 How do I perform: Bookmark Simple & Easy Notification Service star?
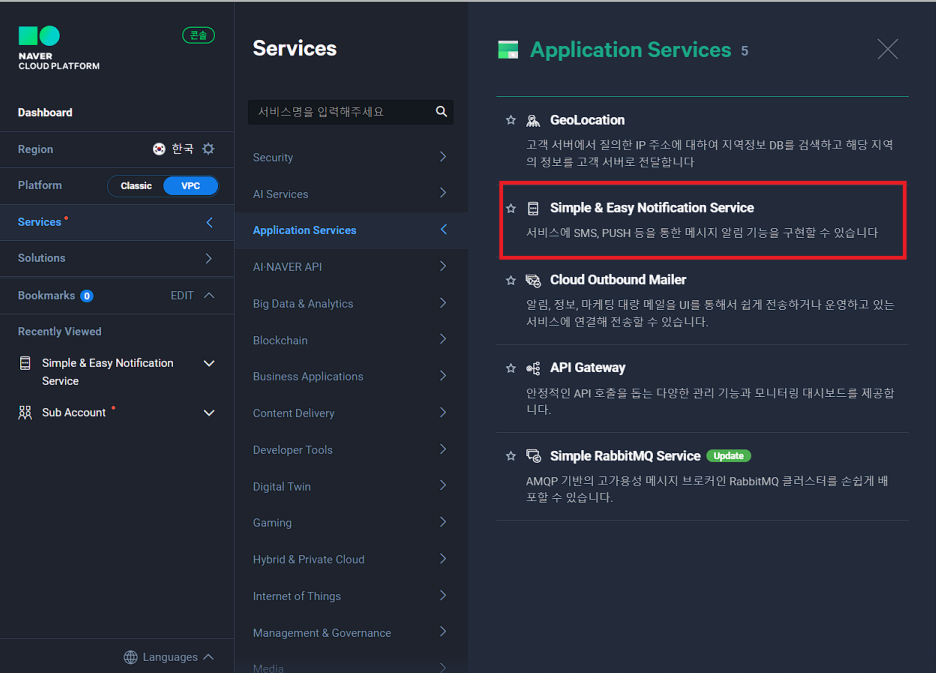(510, 208)
